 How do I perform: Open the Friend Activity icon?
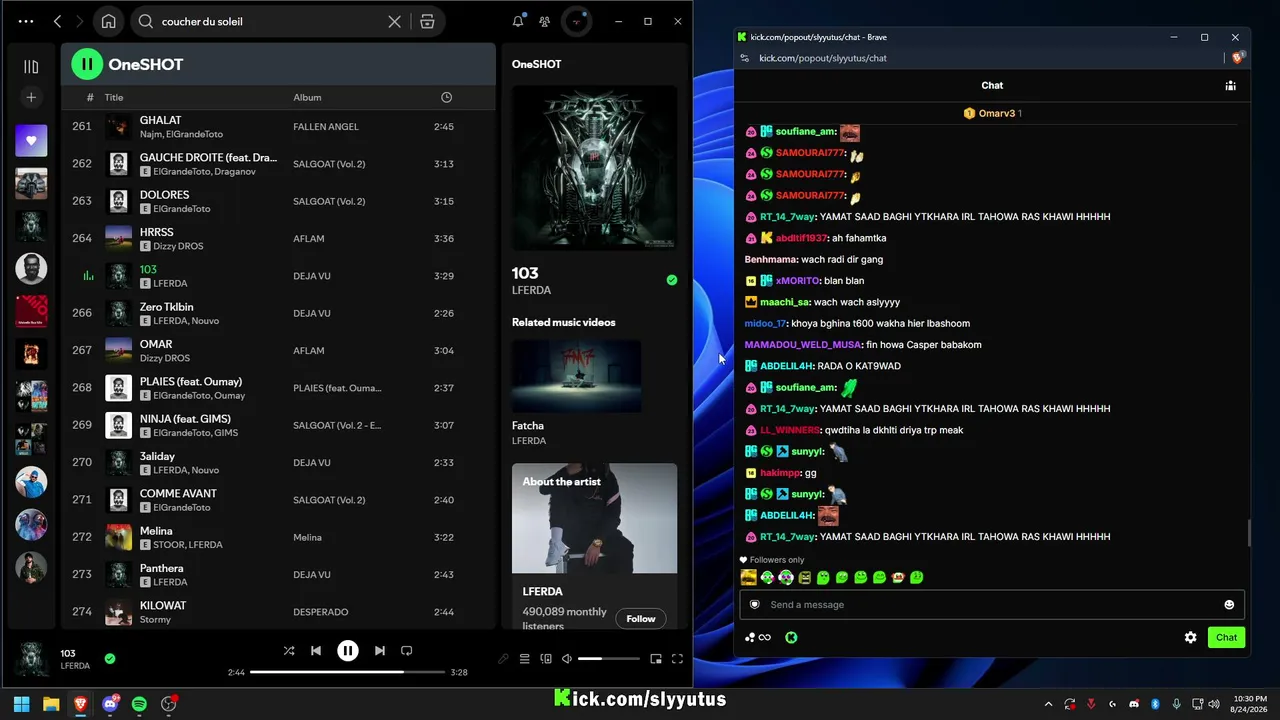coord(544,21)
